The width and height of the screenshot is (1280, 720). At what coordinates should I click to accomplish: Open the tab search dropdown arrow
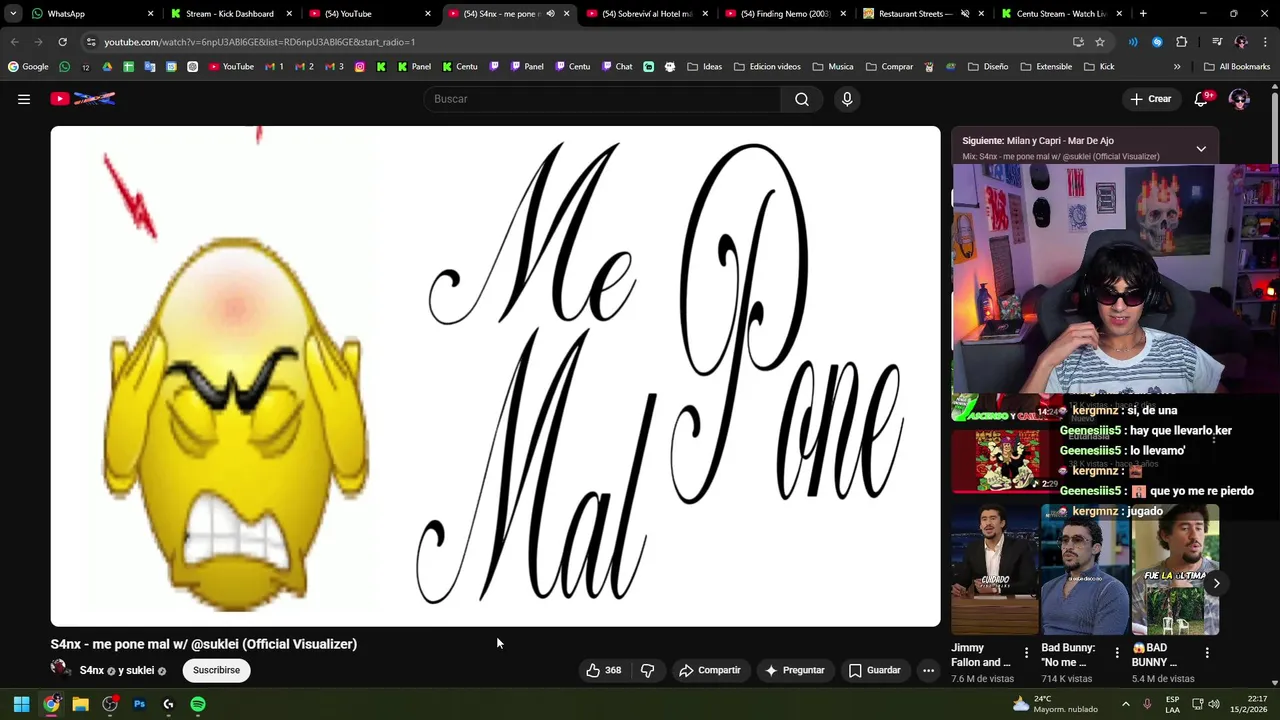point(13,14)
